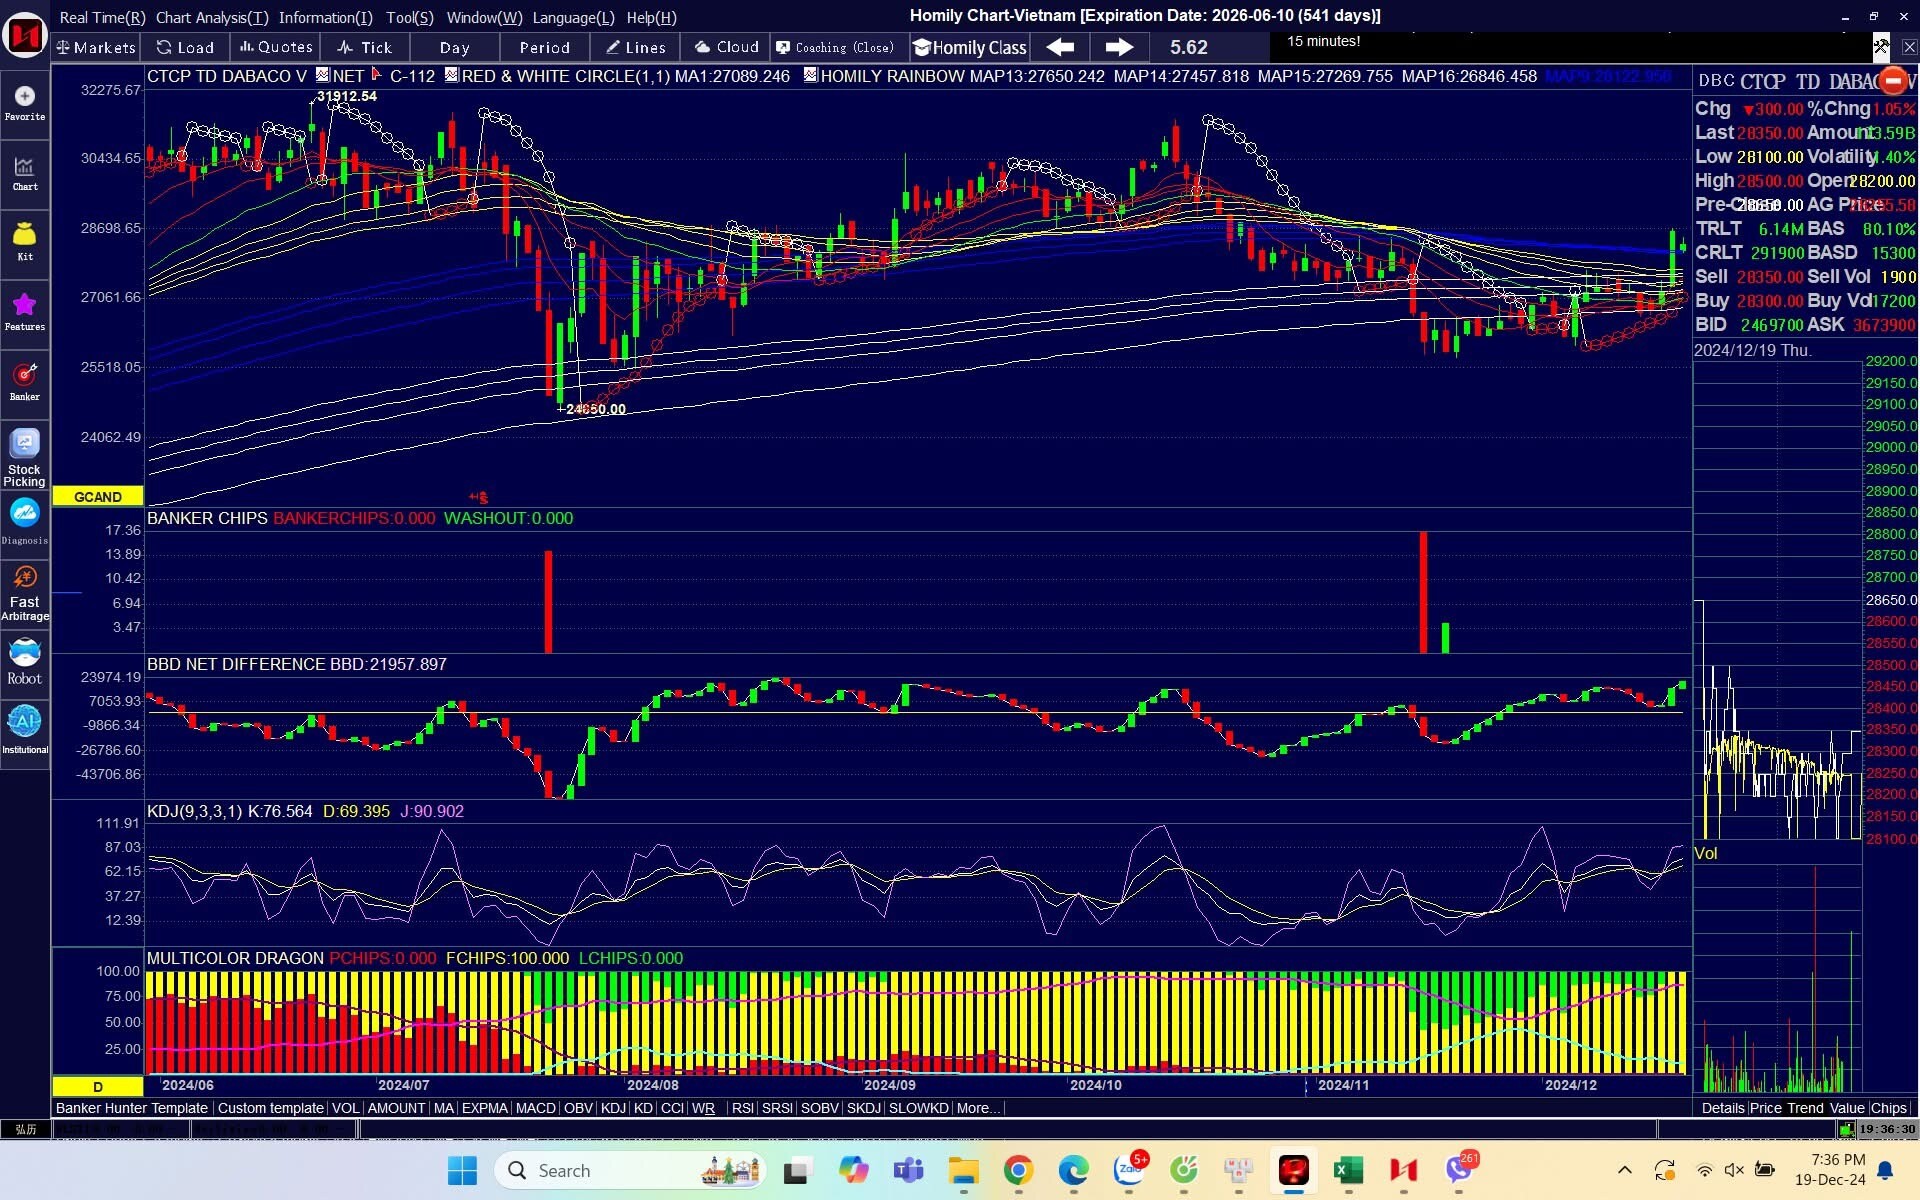This screenshot has width=1920, height=1200.
Task: Open the Real Time(R) menu
Action: click(102, 17)
